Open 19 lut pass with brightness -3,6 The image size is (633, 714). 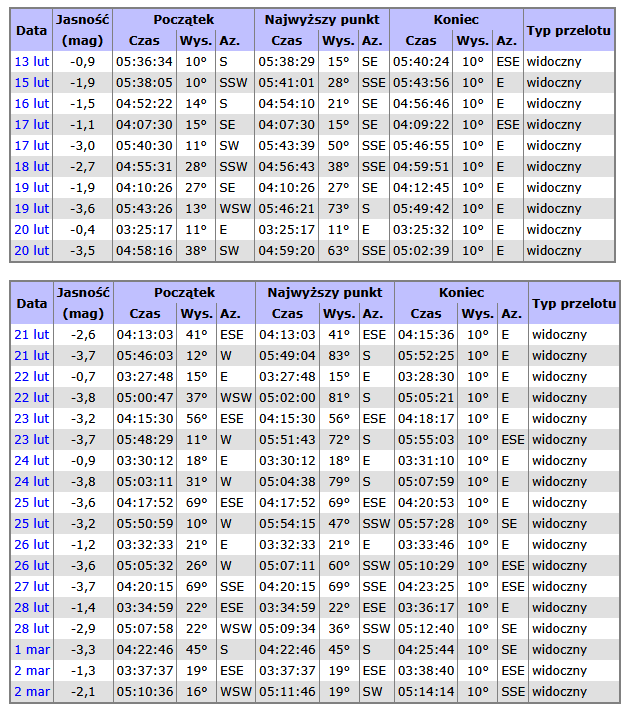coord(31,208)
